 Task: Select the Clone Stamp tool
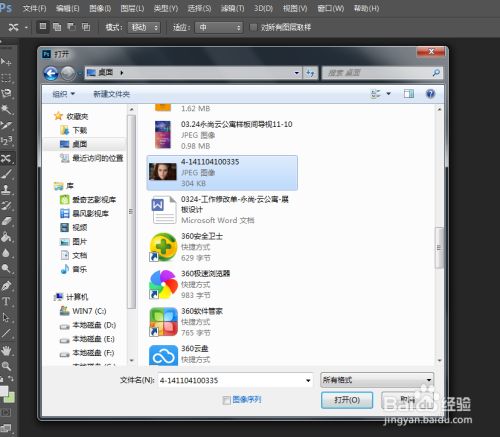[6, 190]
